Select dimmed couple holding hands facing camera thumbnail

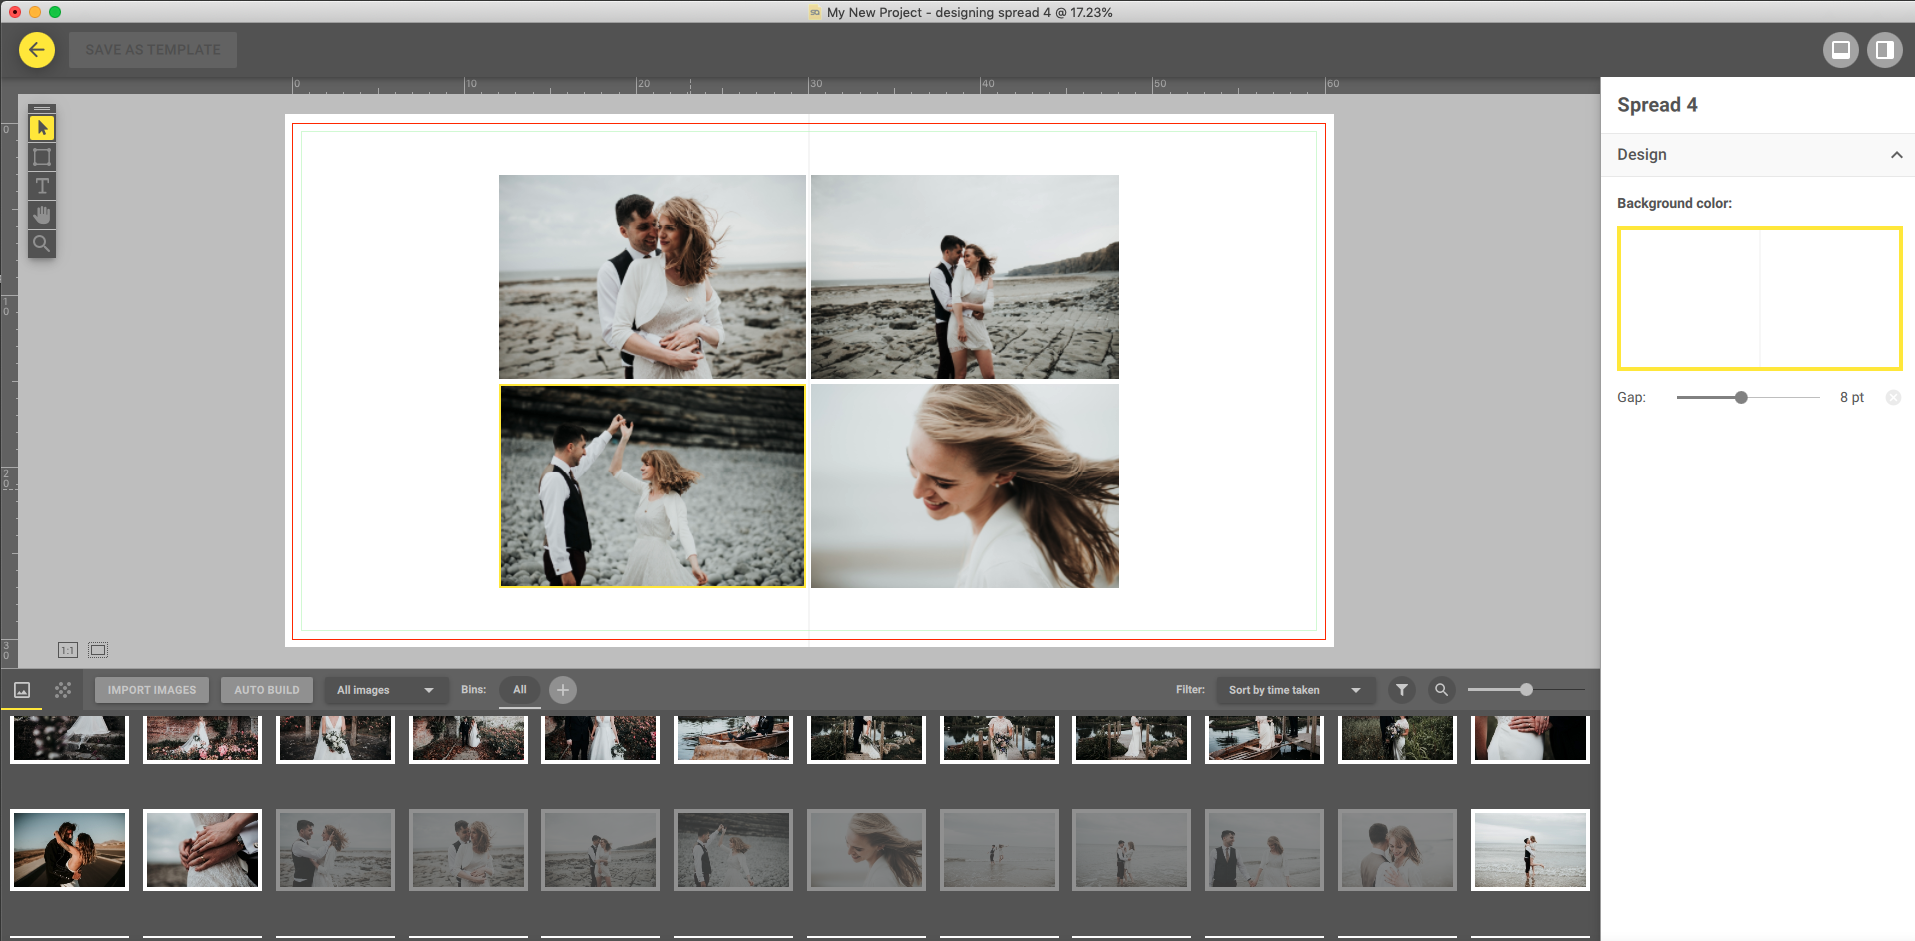pos(1264,850)
